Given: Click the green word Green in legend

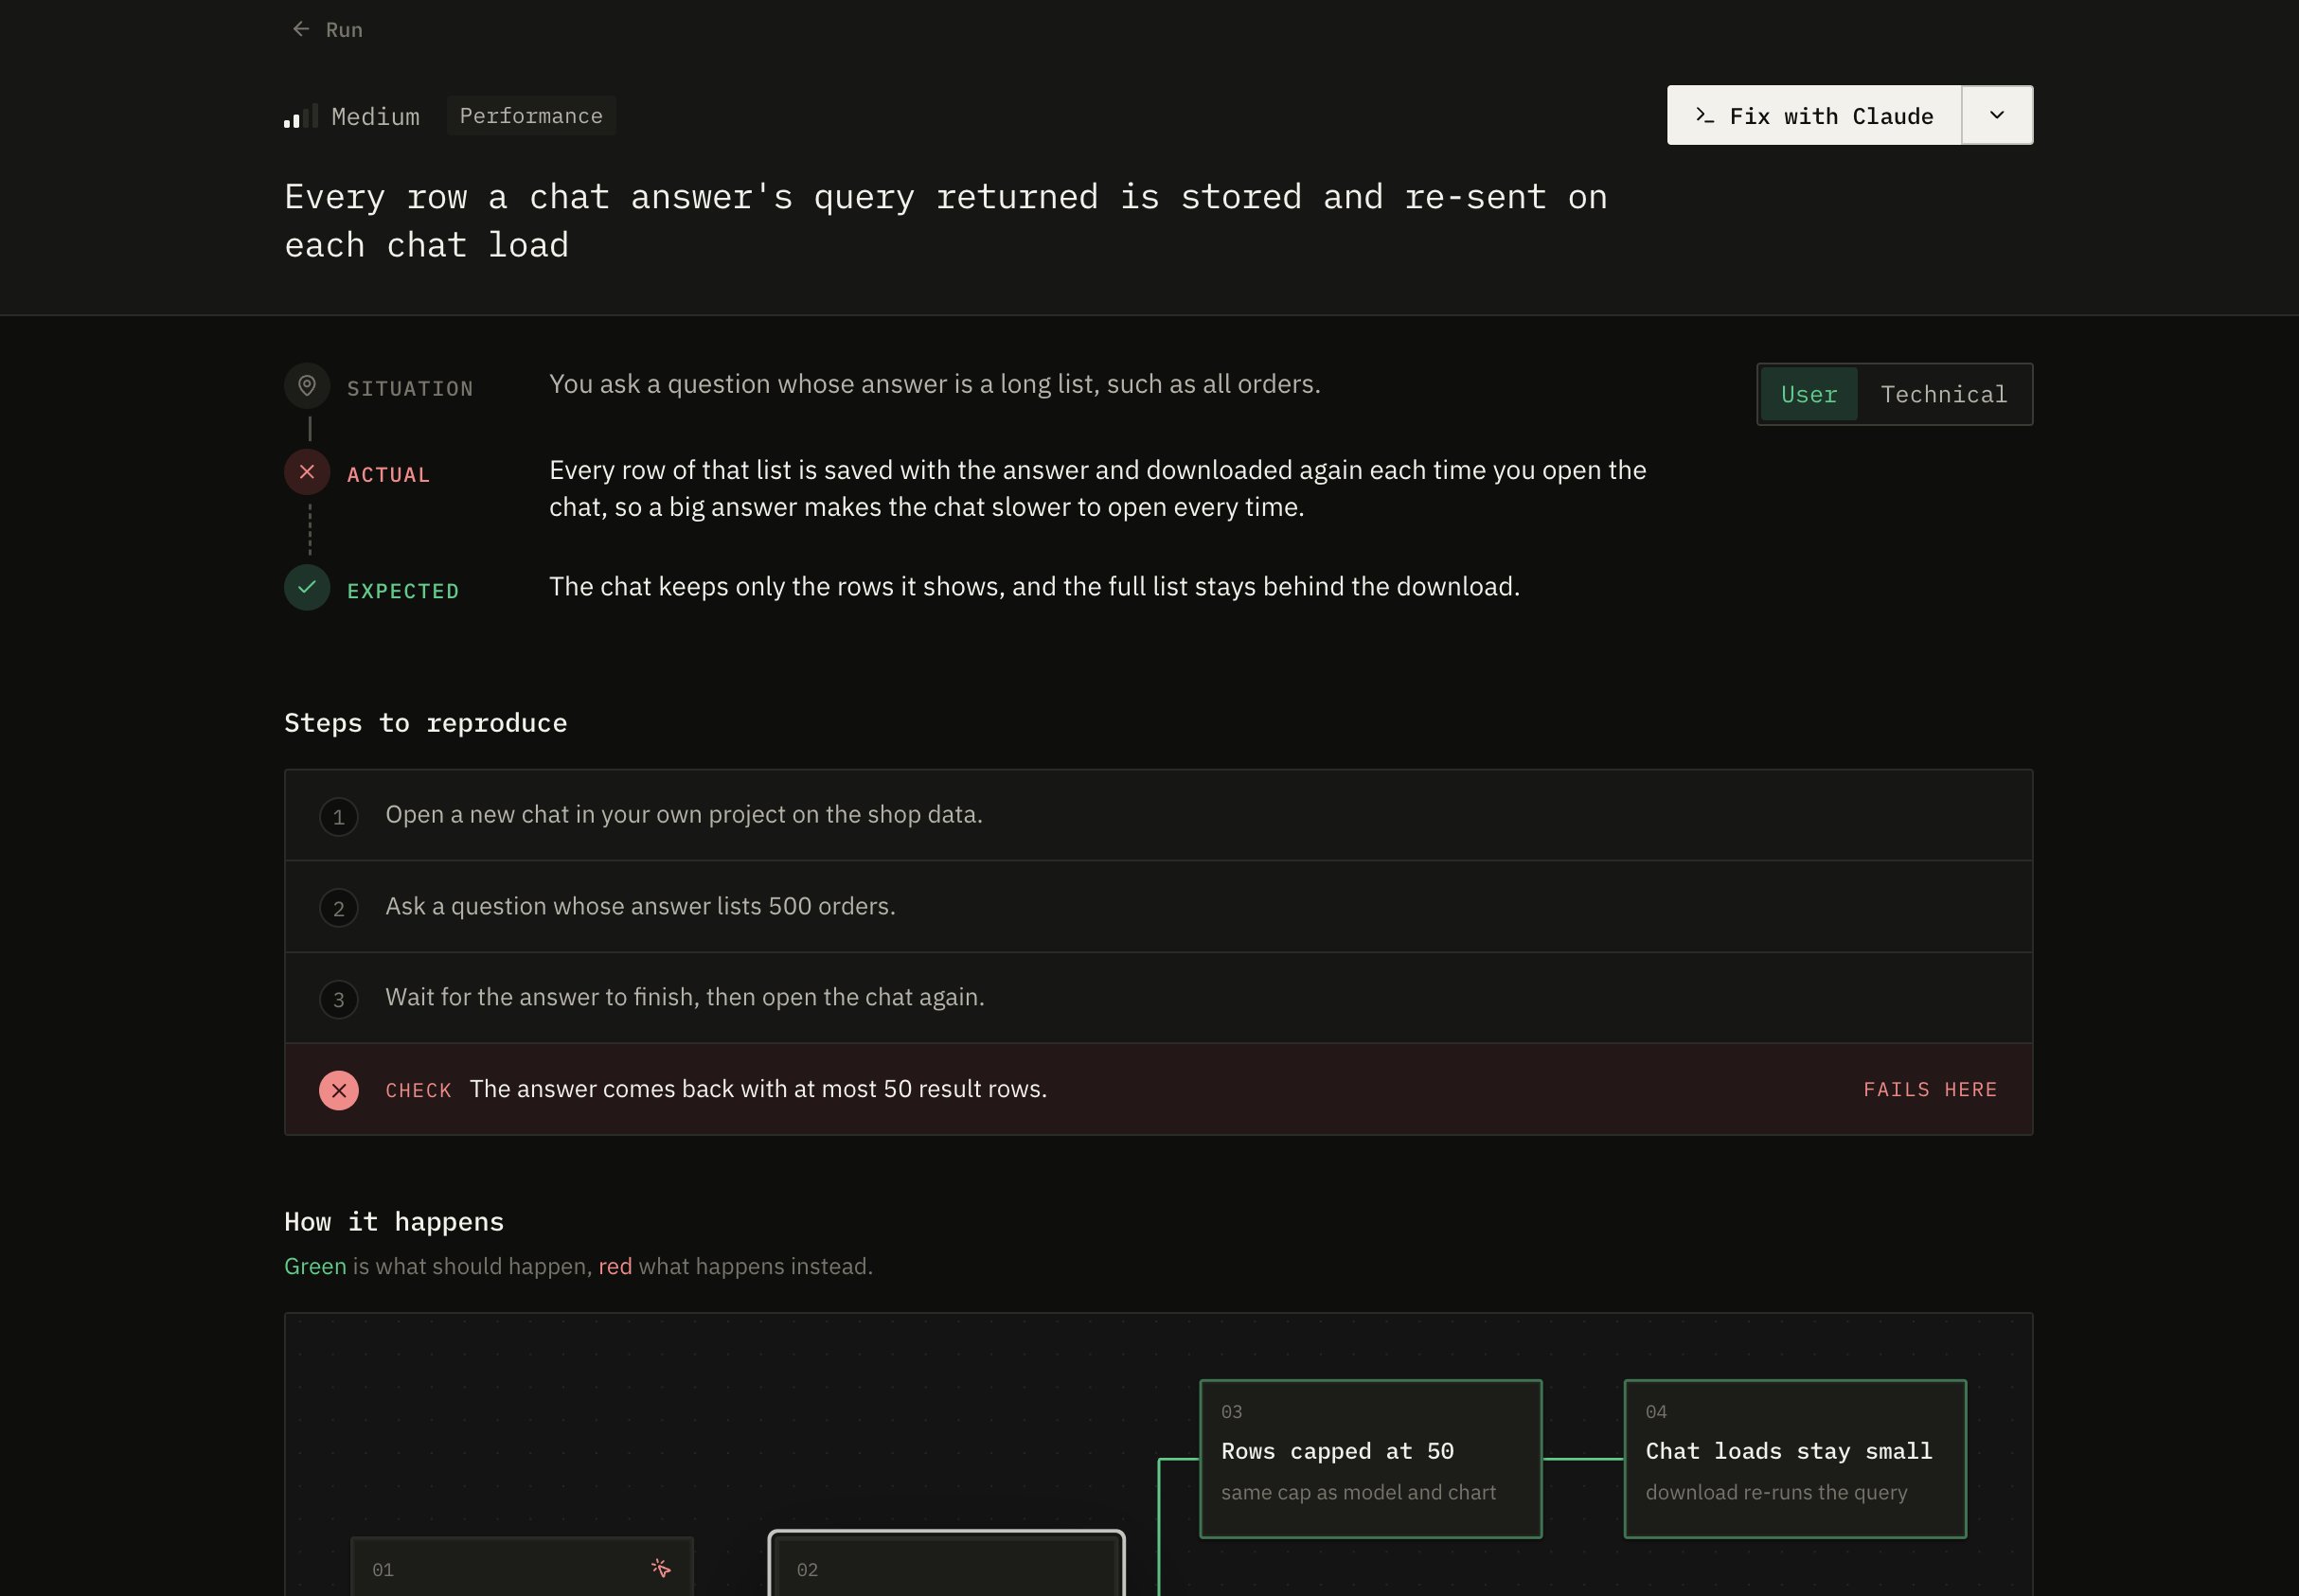Looking at the screenshot, I should click(315, 1267).
